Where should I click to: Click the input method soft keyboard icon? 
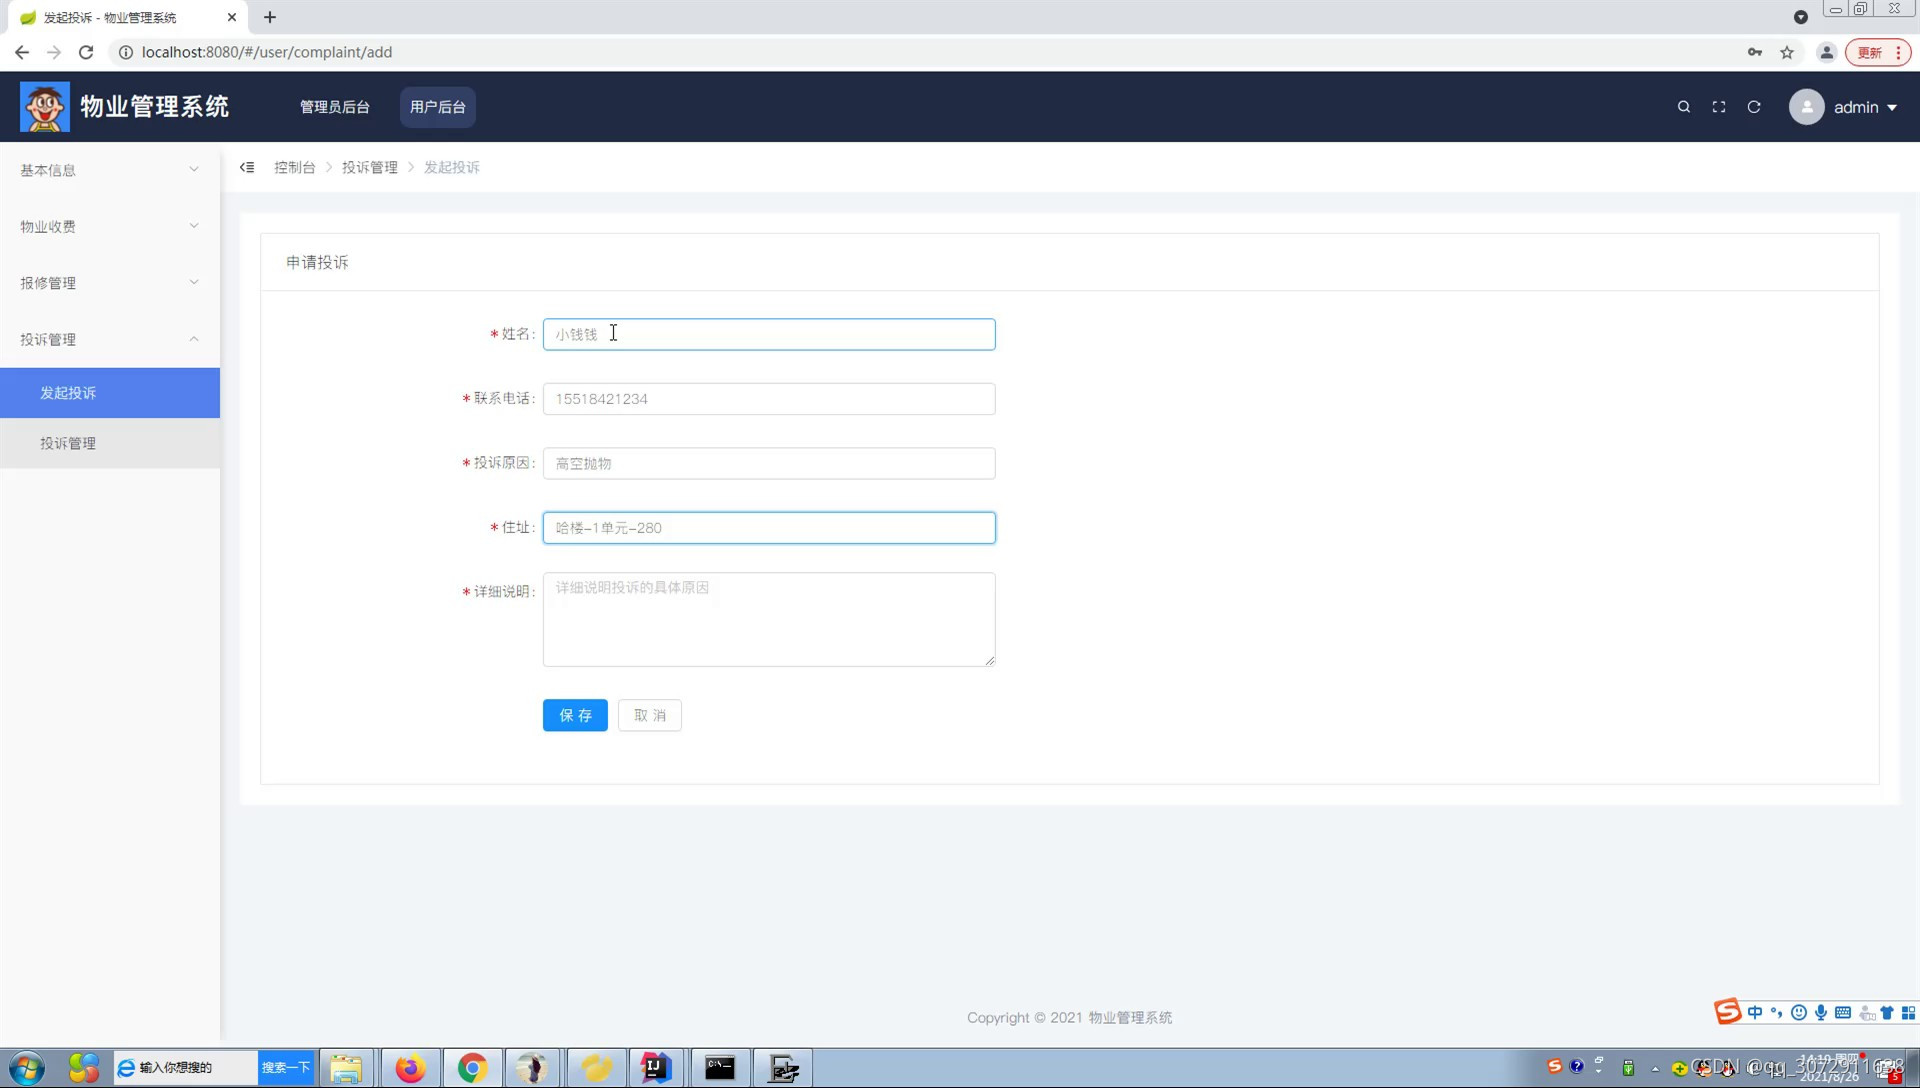click(1843, 1013)
